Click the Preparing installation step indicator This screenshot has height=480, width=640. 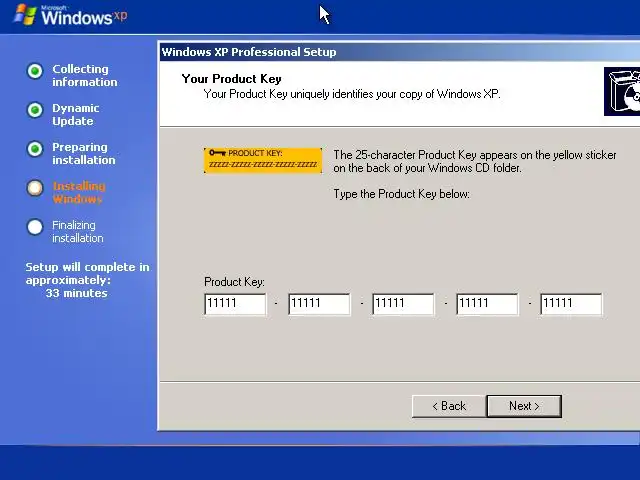(35, 149)
